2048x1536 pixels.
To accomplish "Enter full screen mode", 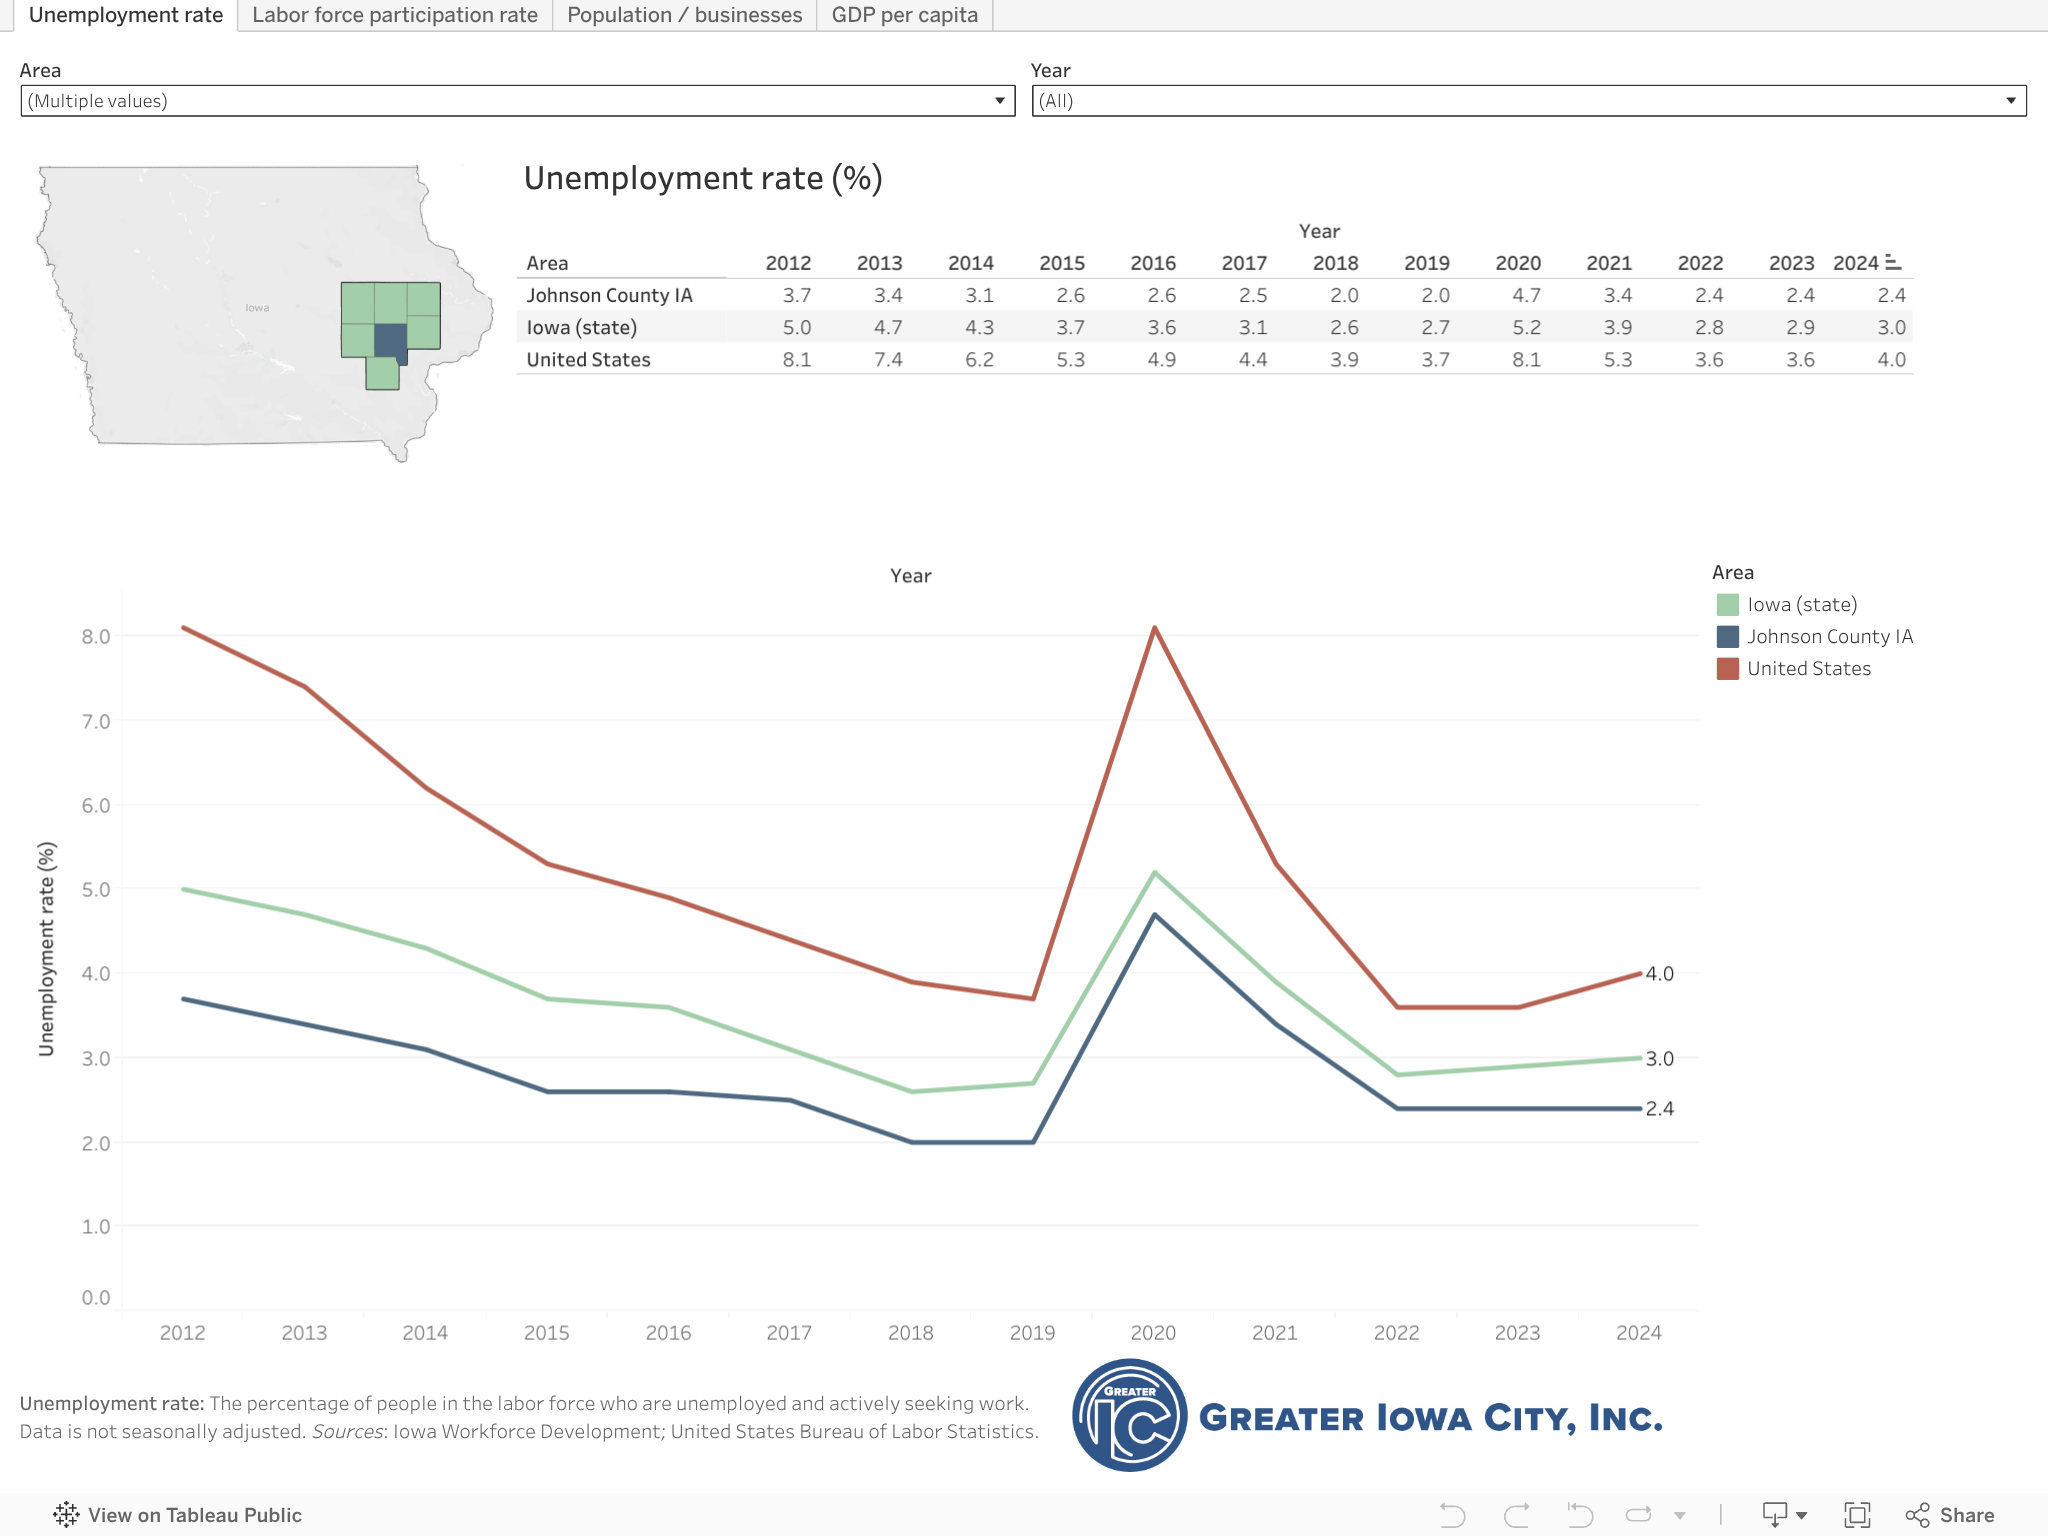I will click(x=1857, y=1515).
